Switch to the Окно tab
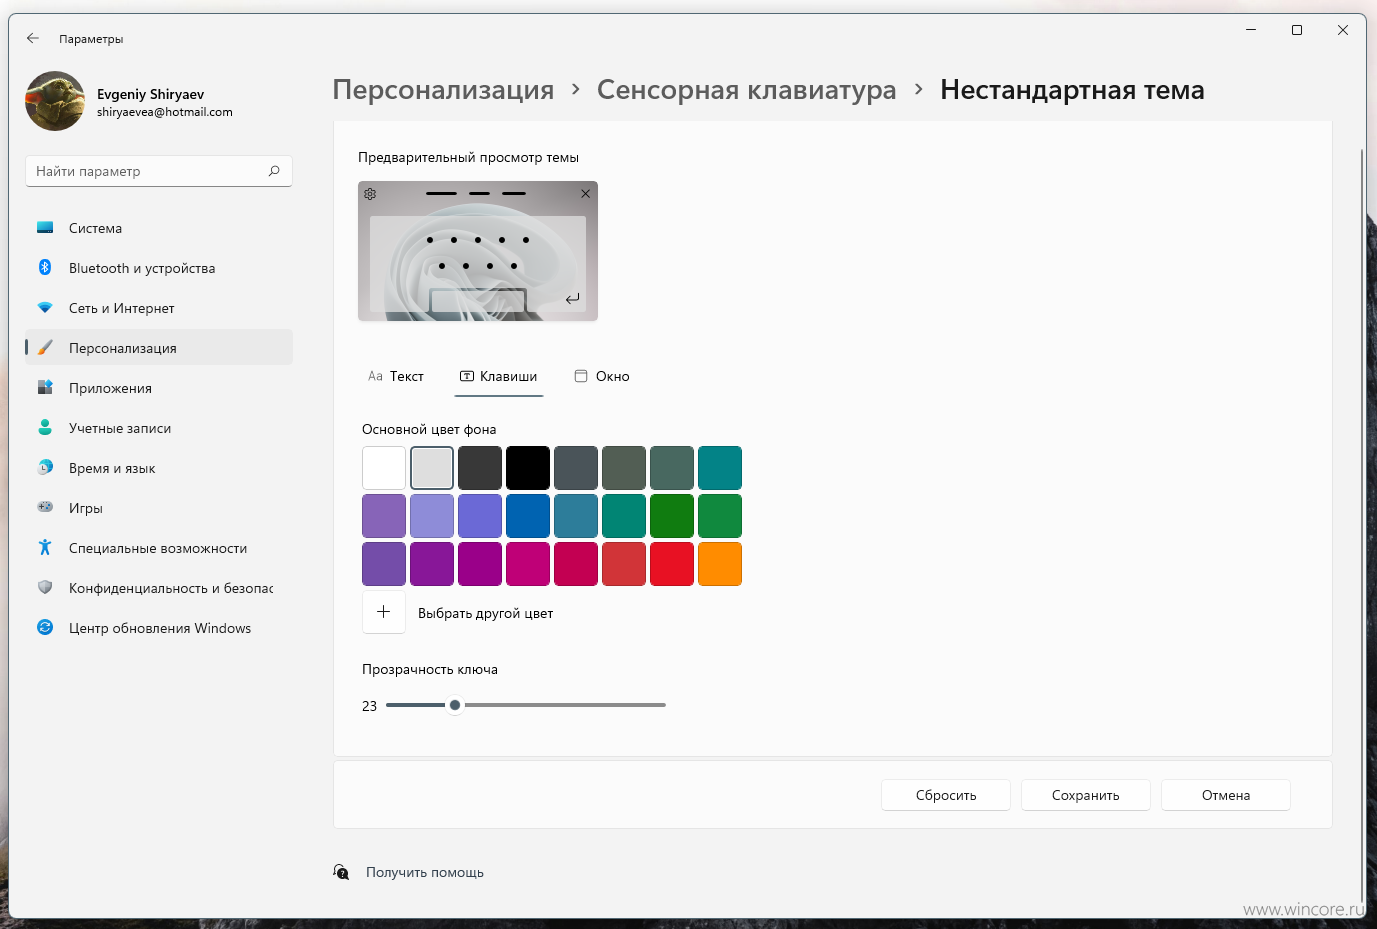 (602, 376)
